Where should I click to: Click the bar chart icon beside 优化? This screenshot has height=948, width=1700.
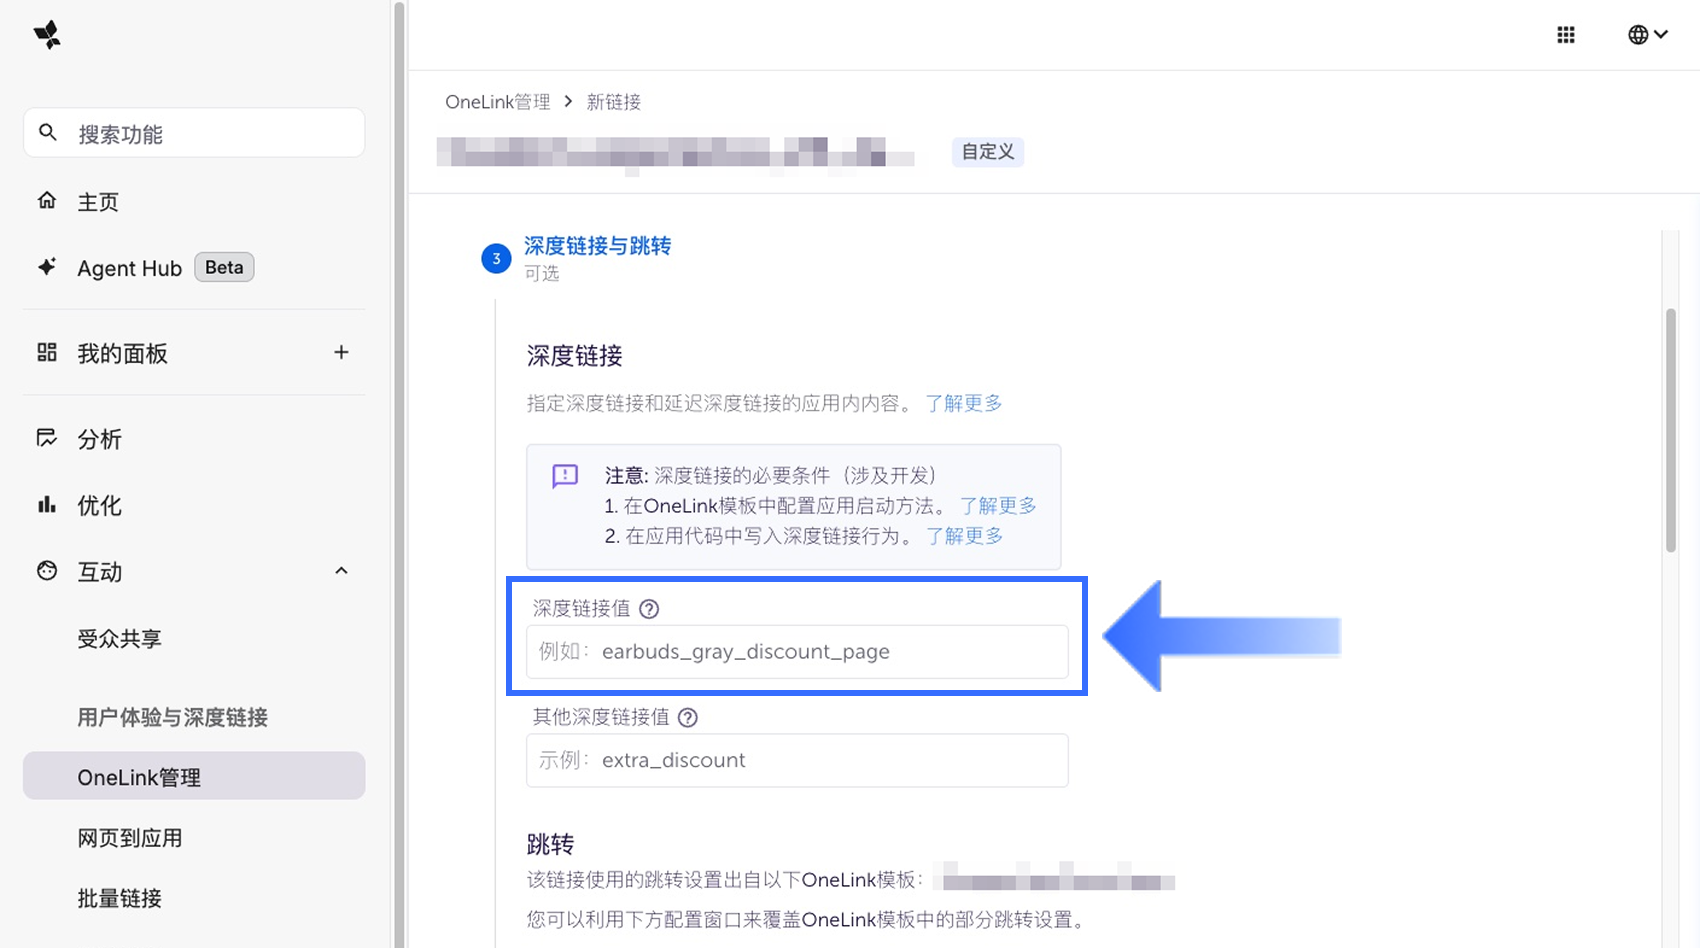[47, 504]
